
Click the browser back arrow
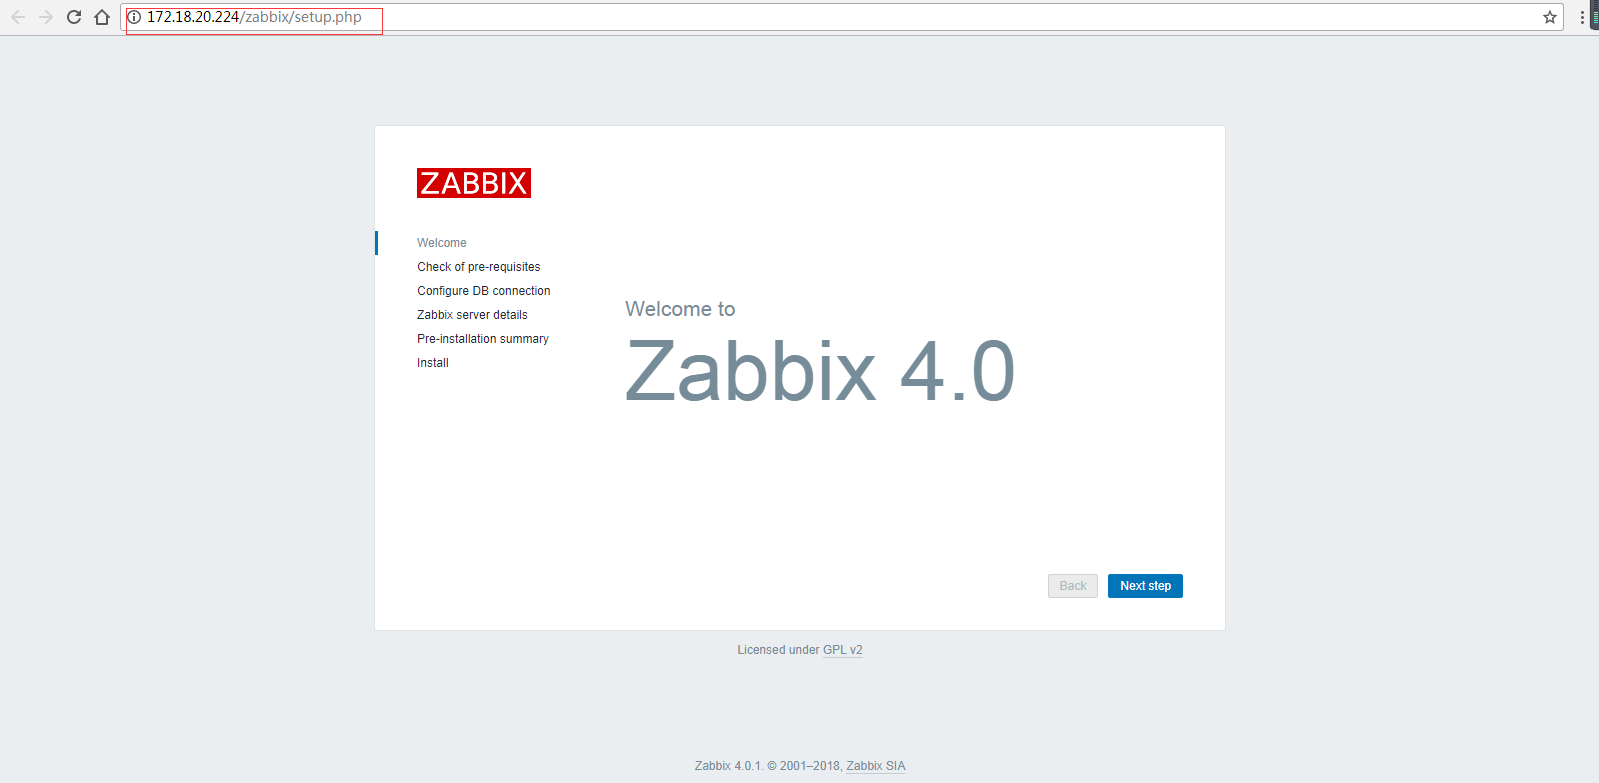[x=18, y=17]
